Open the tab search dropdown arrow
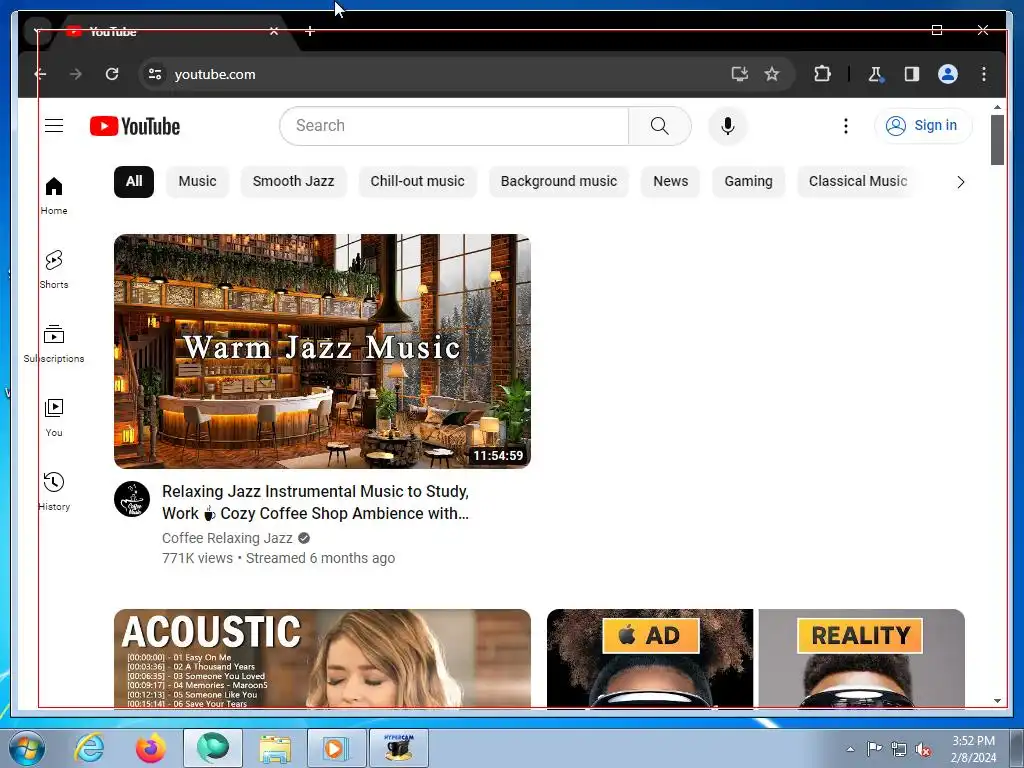The image size is (1024, 768). tap(36, 31)
